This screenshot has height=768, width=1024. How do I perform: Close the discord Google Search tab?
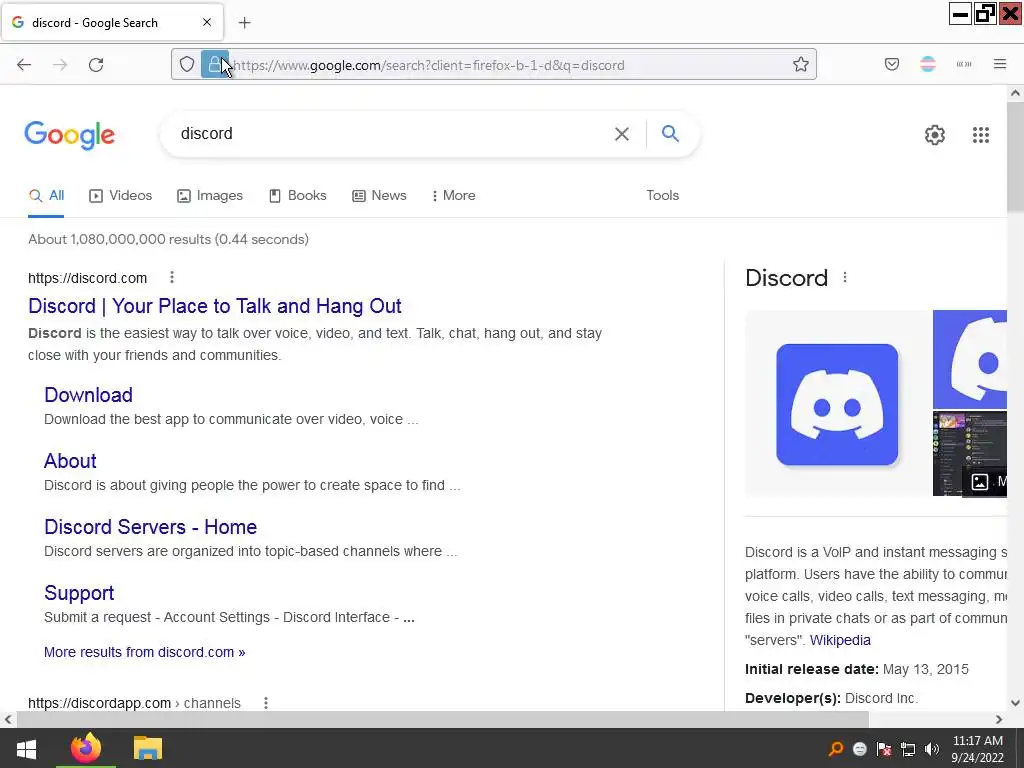(x=207, y=22)
